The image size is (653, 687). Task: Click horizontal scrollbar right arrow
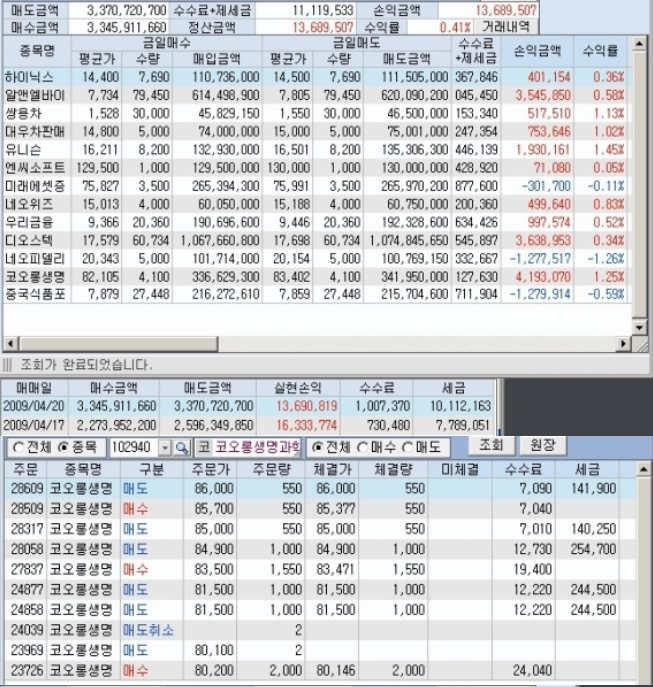(623, 344)
